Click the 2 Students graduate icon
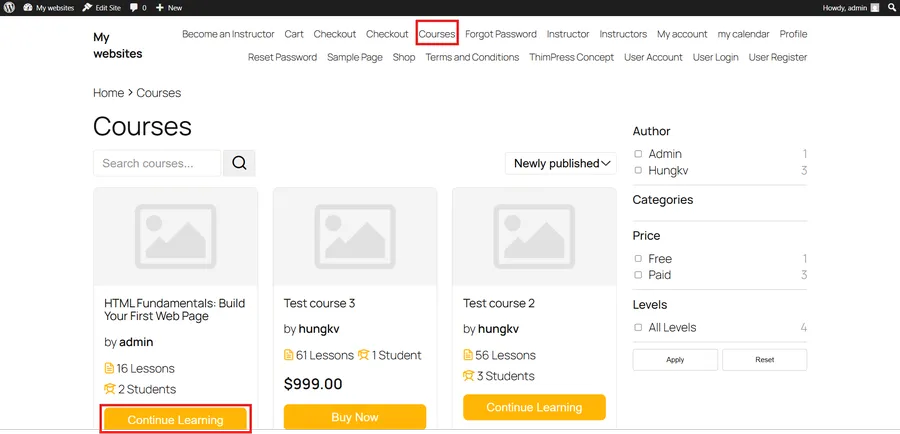Screen dimensions: 900x434 110,389
